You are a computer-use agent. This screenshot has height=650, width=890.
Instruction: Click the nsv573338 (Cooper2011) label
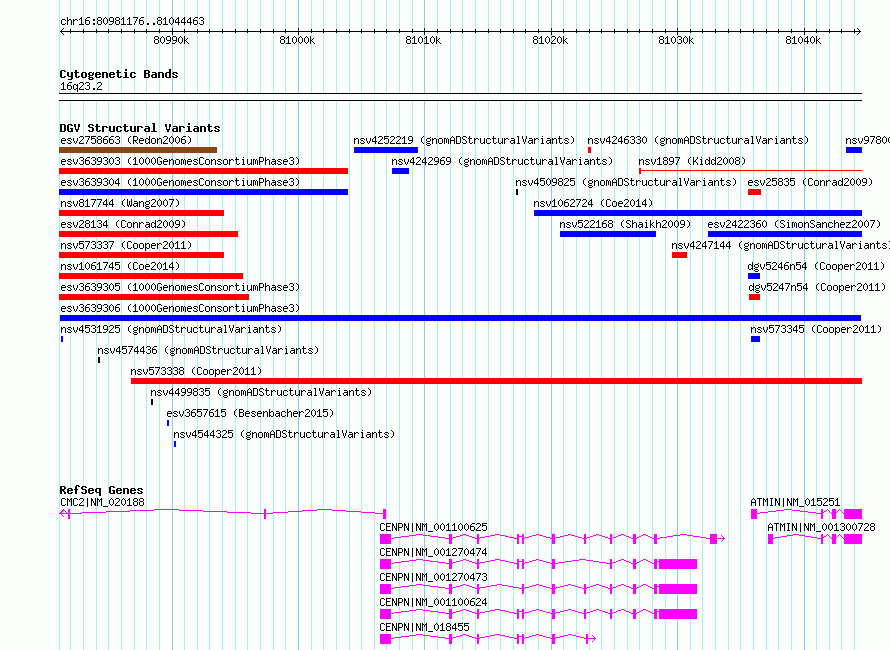tap(196, 371)
